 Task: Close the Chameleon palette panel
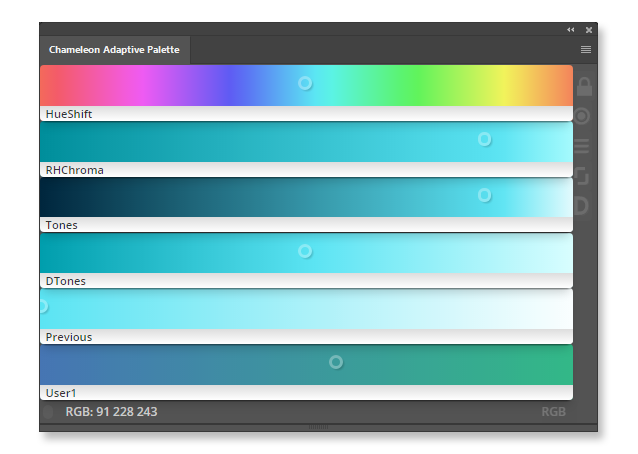click(x=589, y=30)
